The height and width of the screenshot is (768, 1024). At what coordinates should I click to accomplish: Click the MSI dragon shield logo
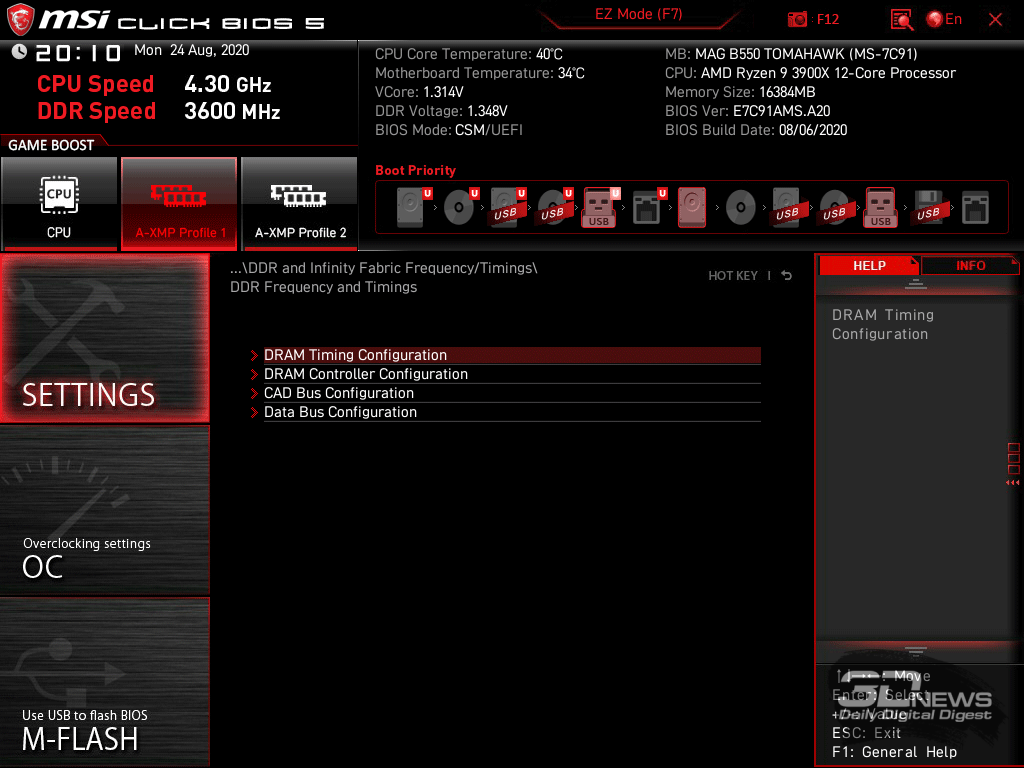pyautogui.click(x=20, y=20)
